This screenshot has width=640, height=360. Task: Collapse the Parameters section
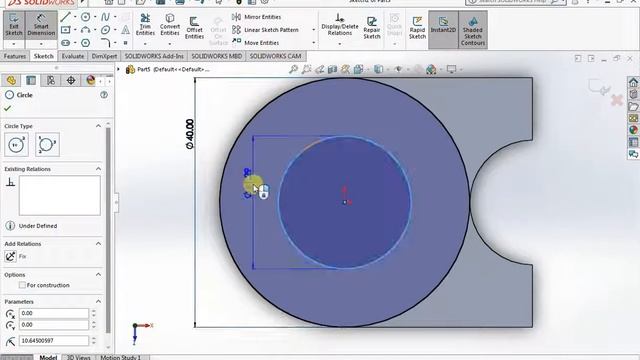[x=98, y=301]
